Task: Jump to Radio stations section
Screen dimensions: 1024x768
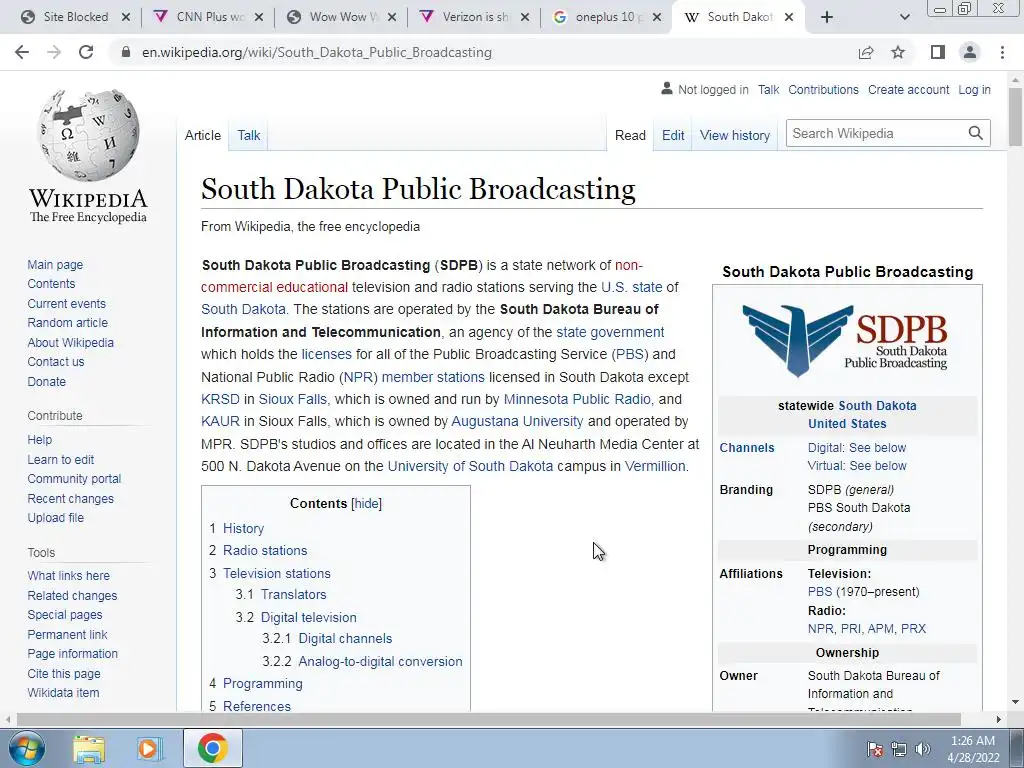Action: pos(265,551)
